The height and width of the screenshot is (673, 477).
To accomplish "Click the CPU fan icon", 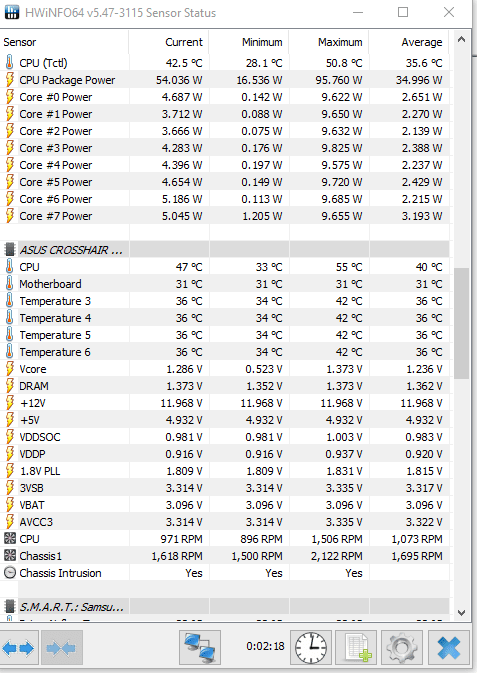I will pyautogui.click(x=9, y=539).
